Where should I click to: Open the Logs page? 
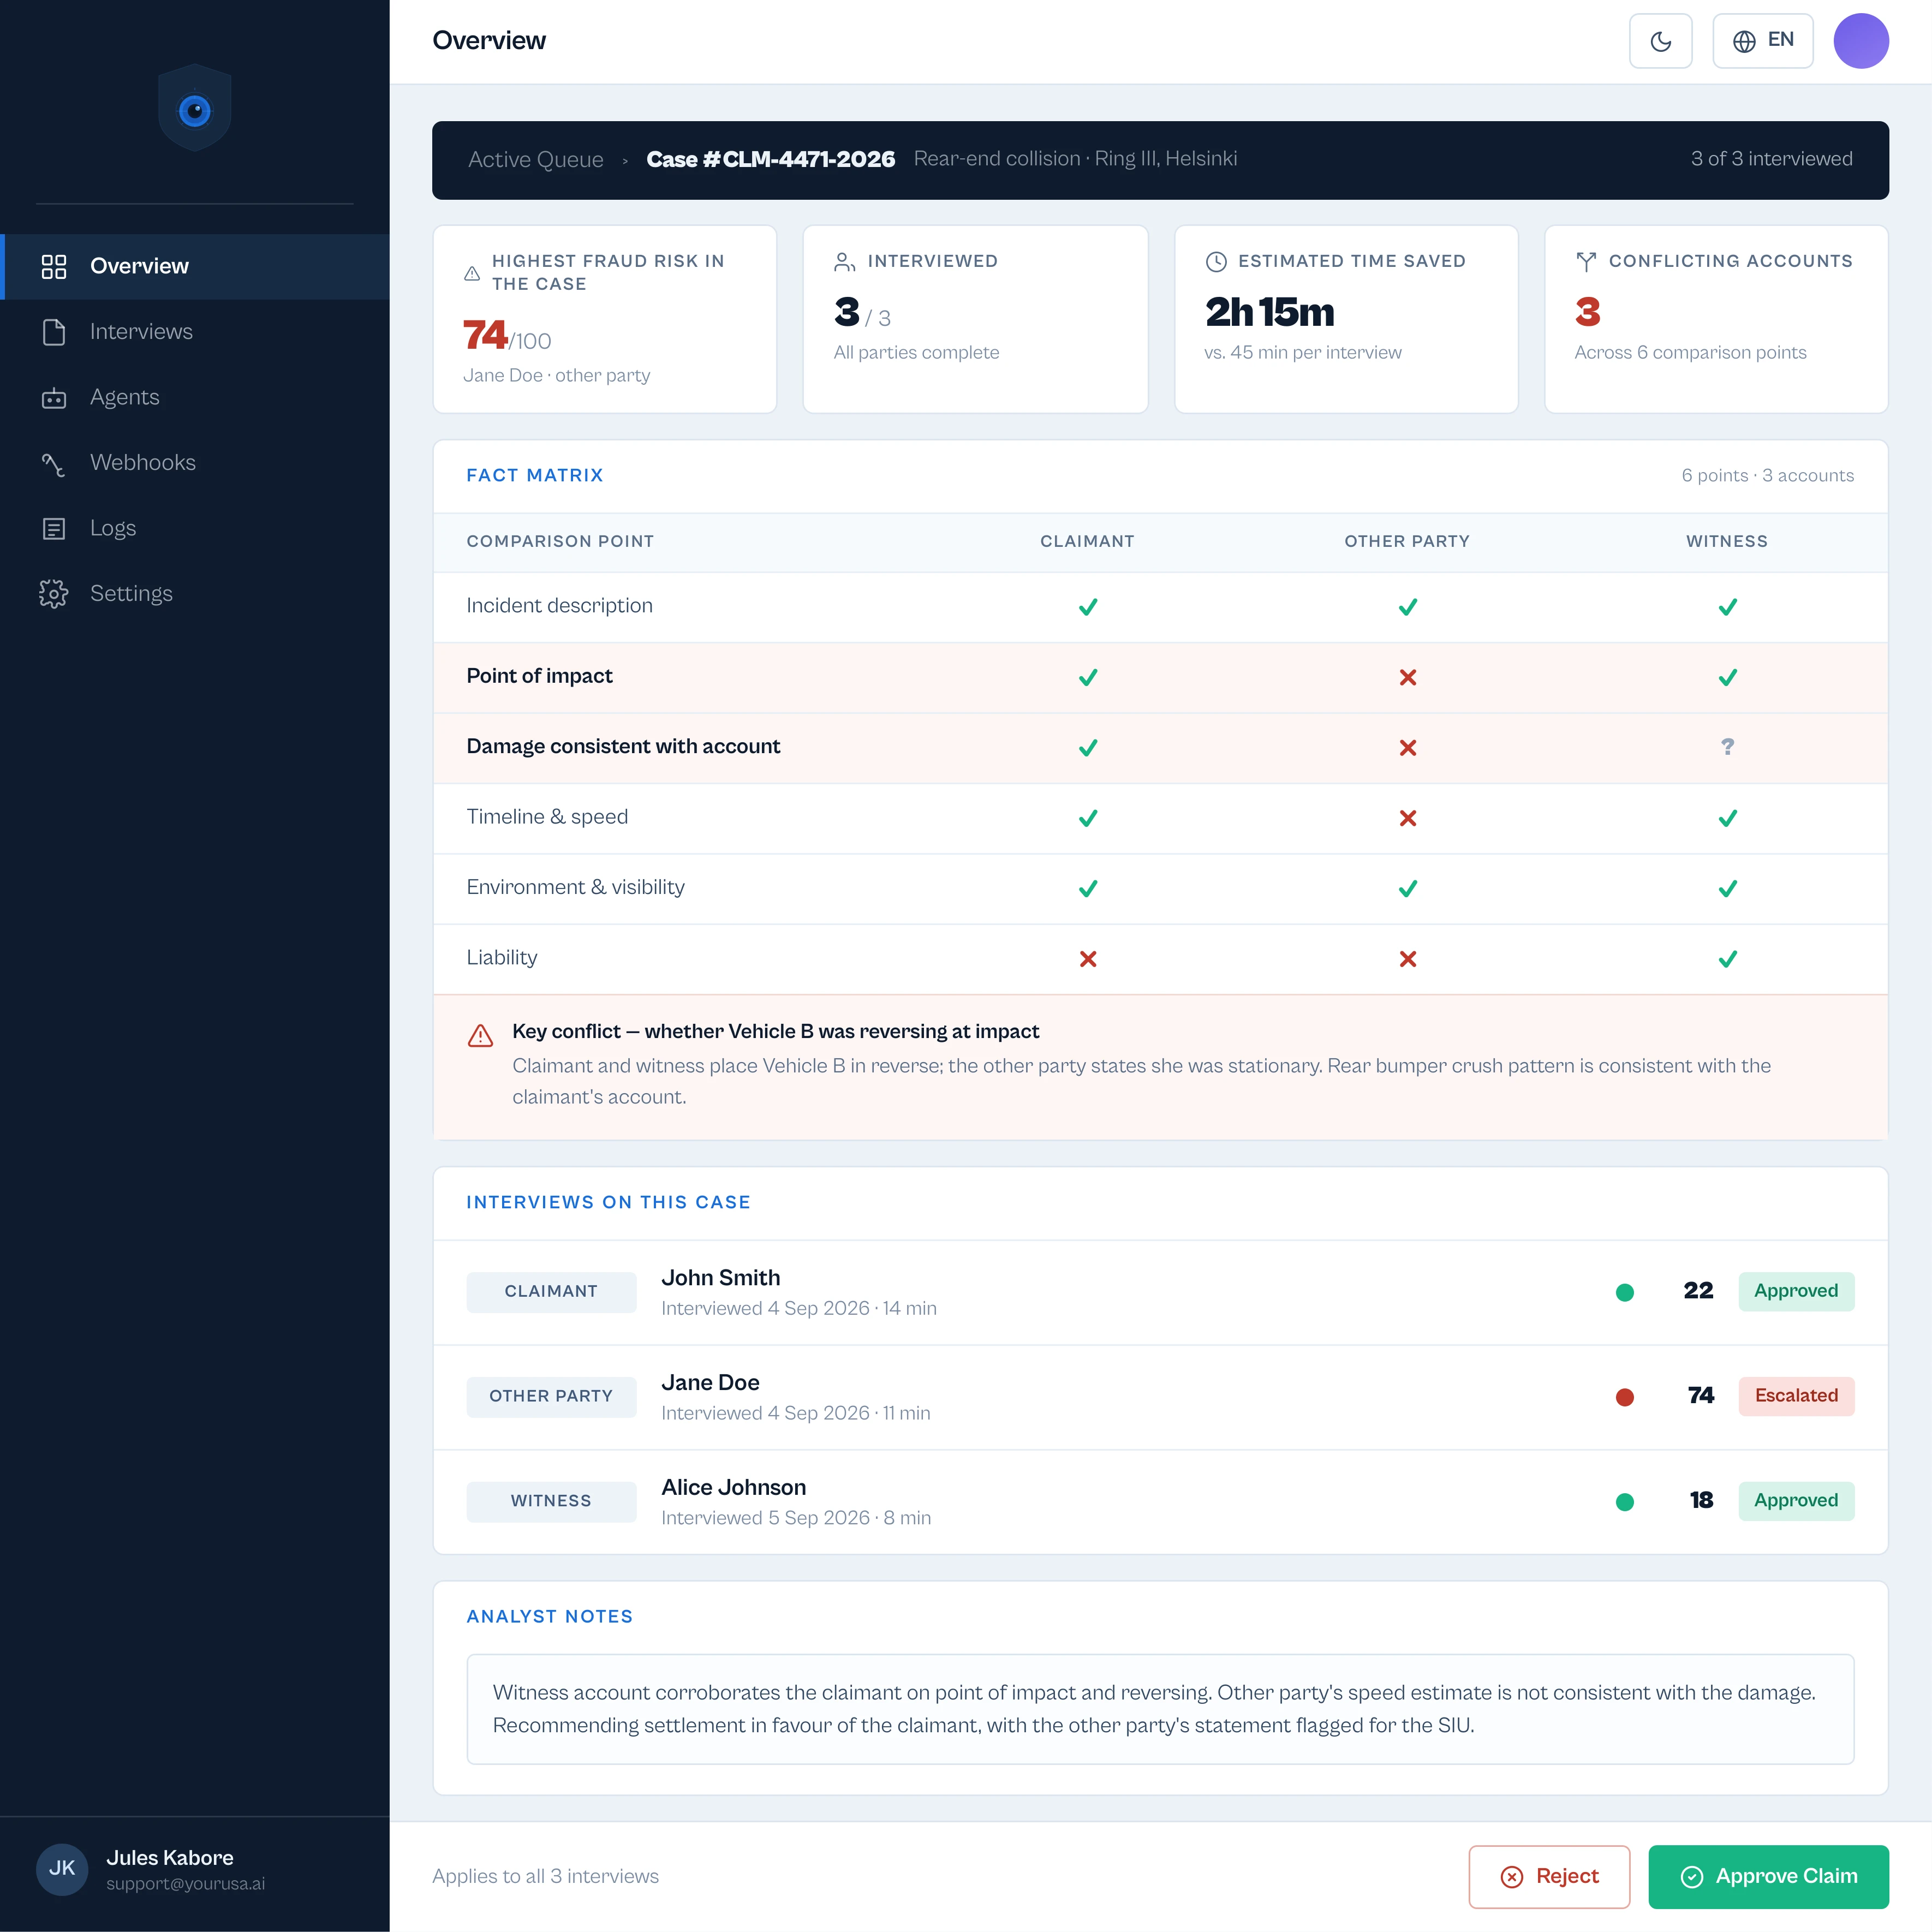point(195,529)
